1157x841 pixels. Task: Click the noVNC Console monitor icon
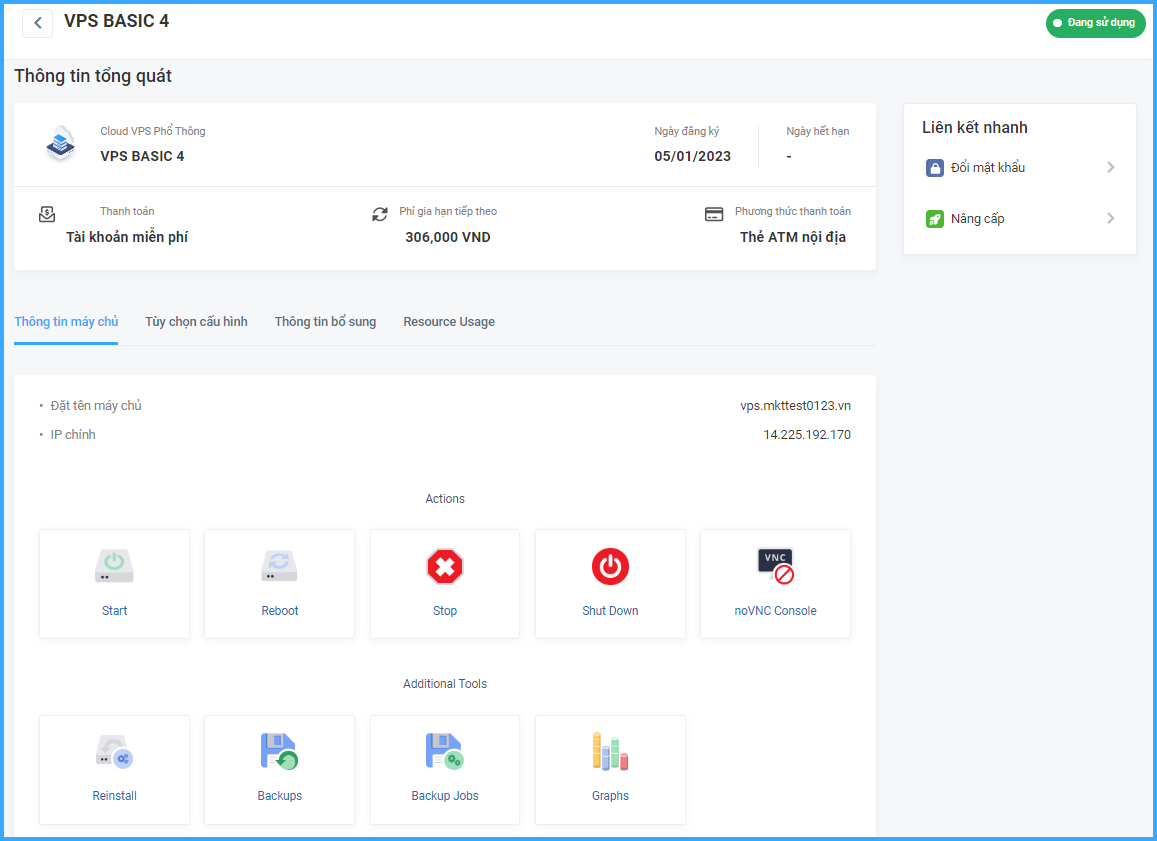pos(776,566)
